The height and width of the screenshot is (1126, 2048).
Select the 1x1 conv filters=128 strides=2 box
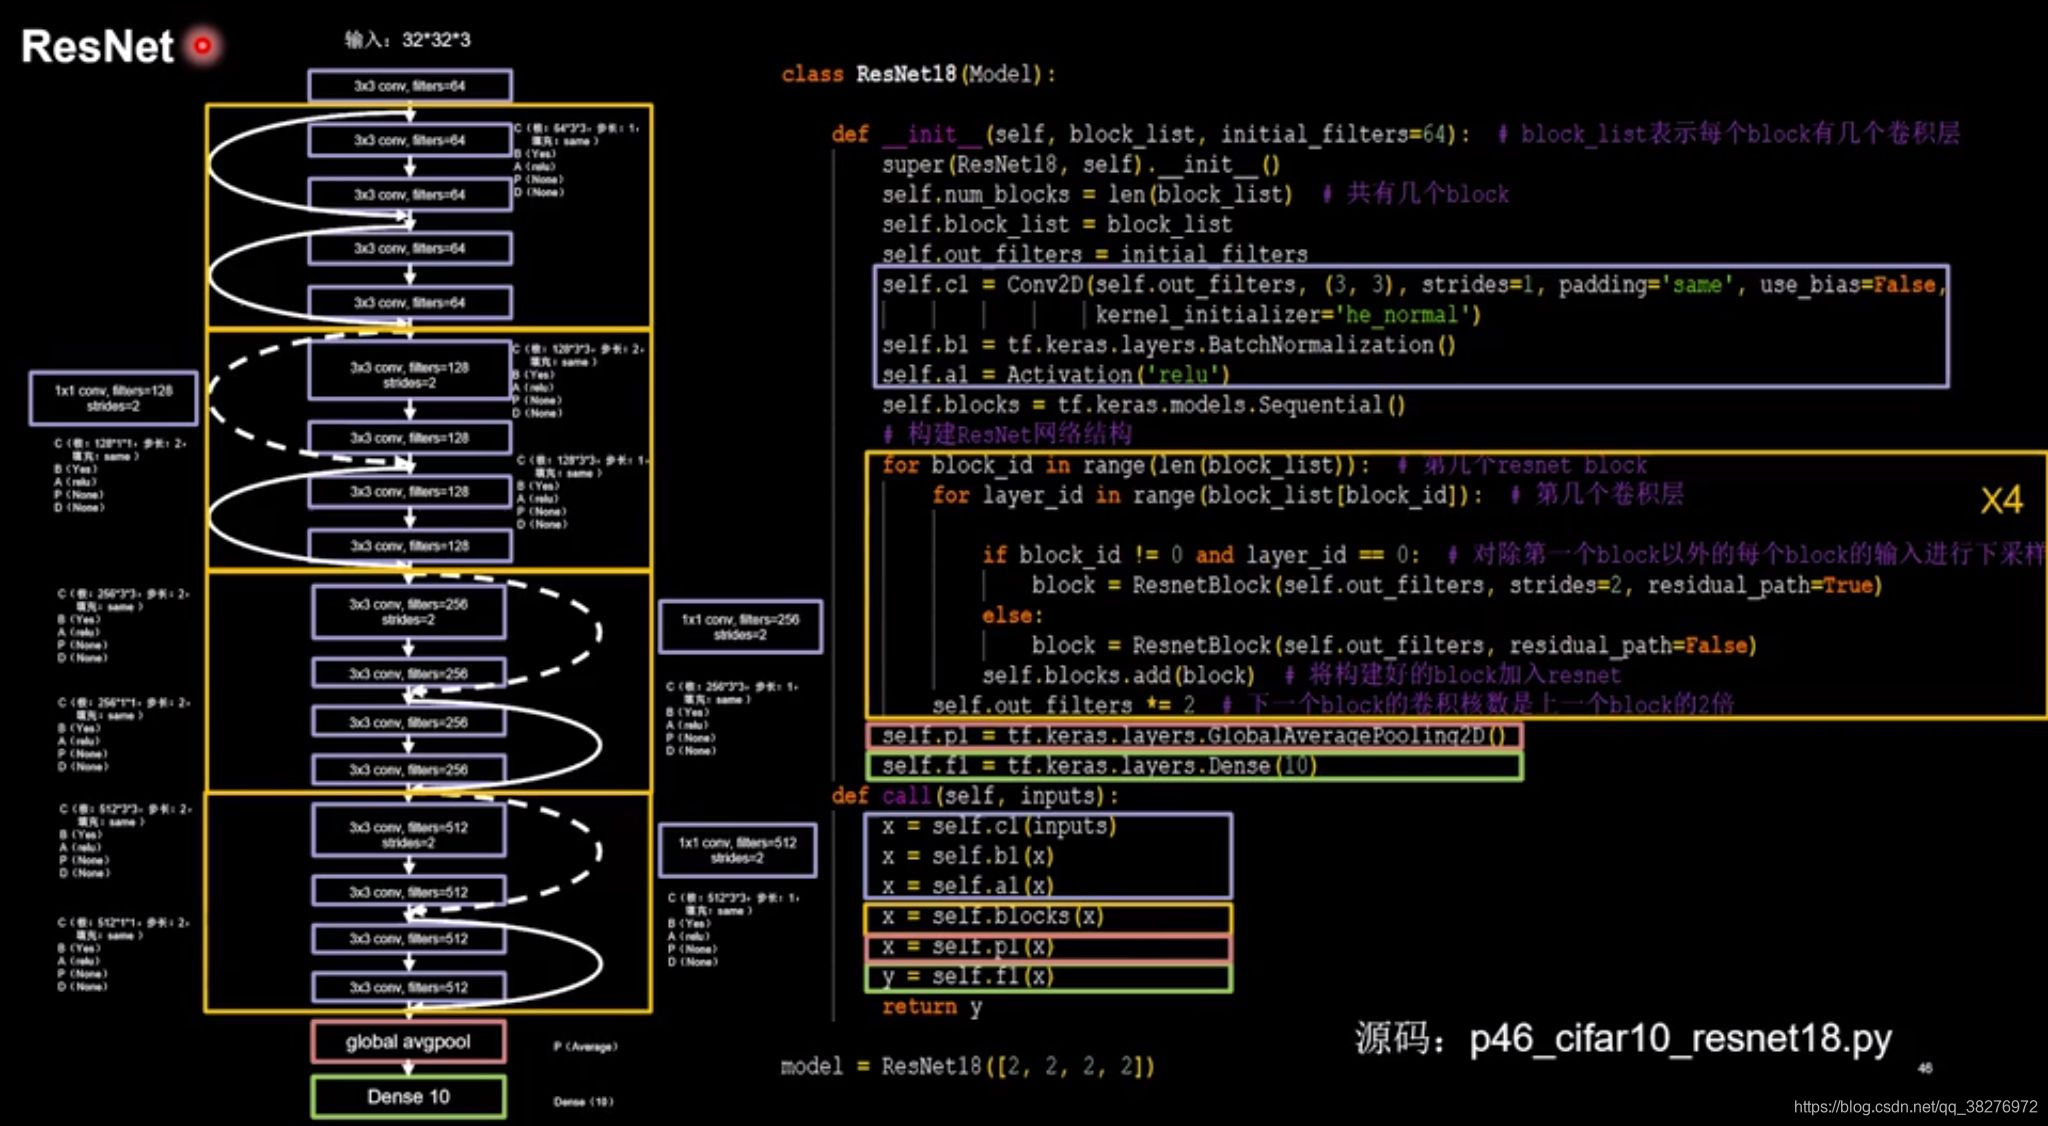pyautogui.click(x=113, y=398)
